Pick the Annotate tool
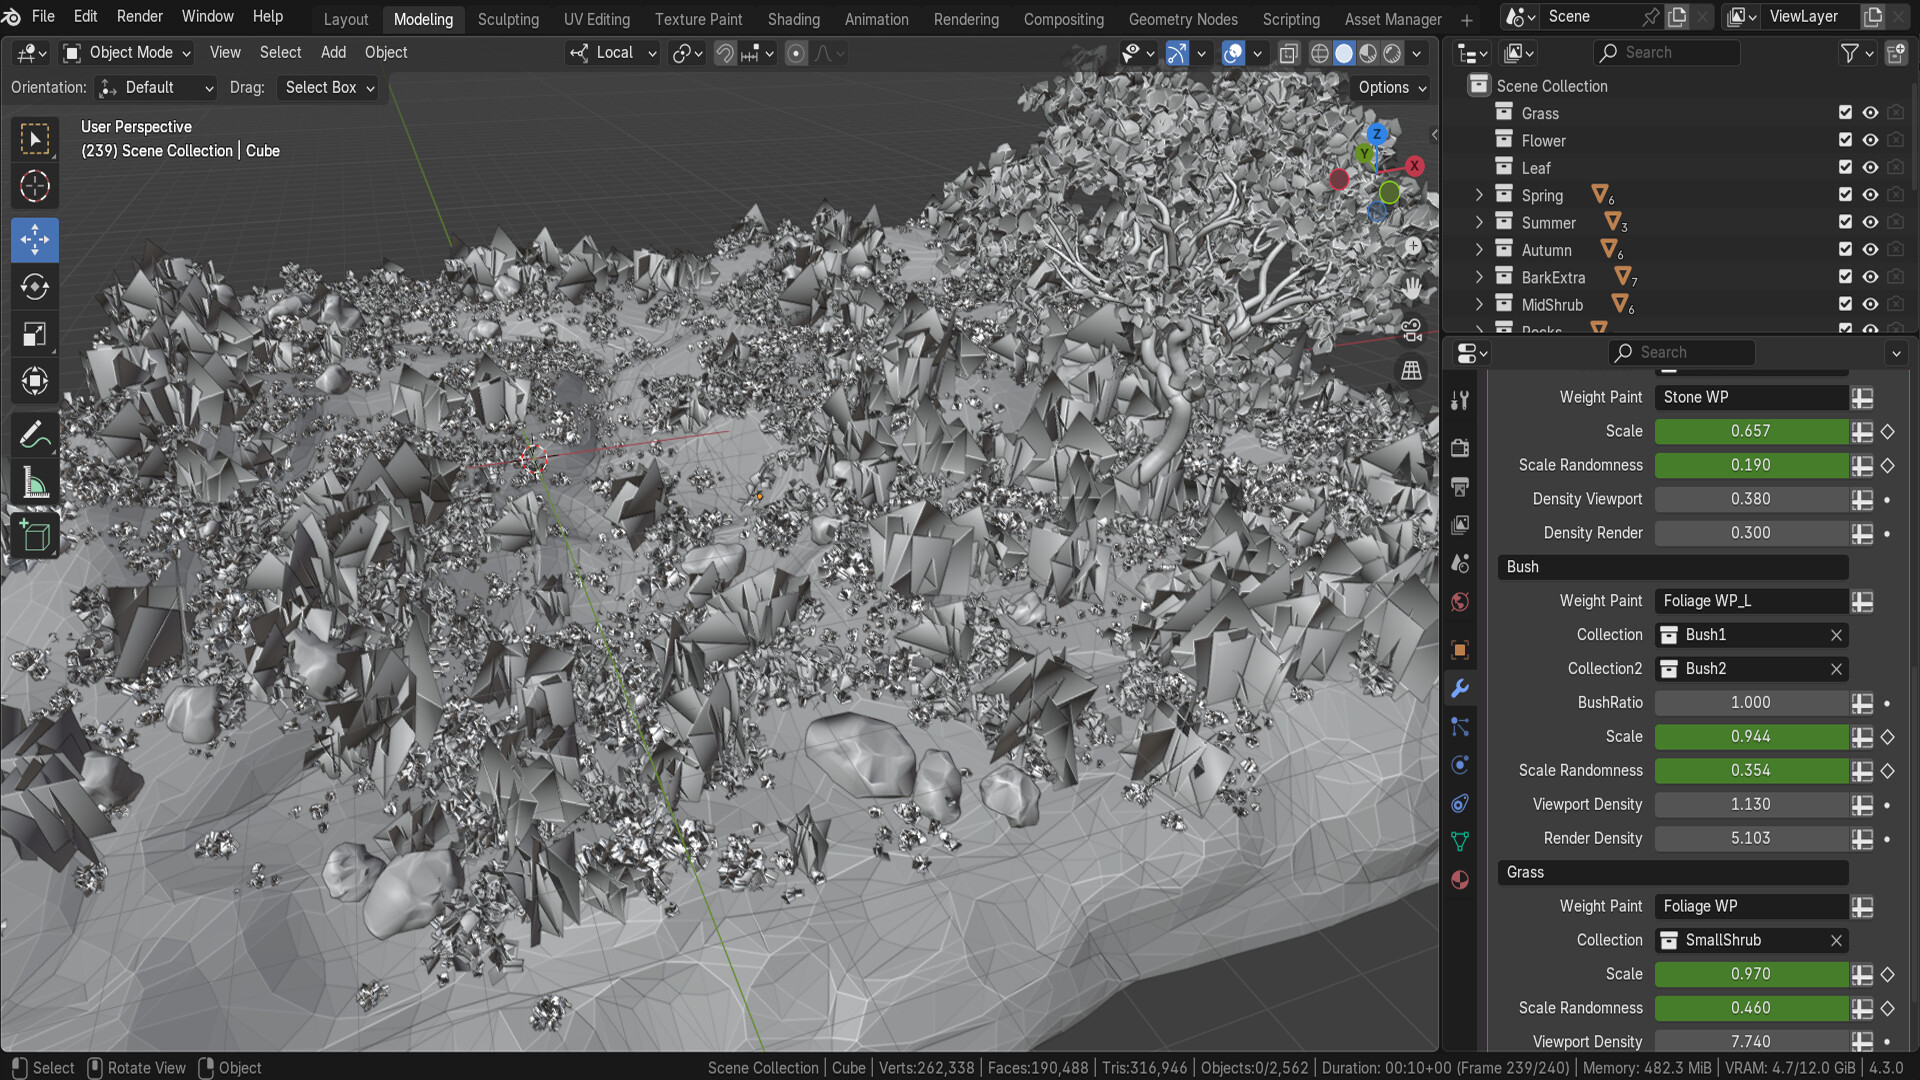 tap(35, 433)
